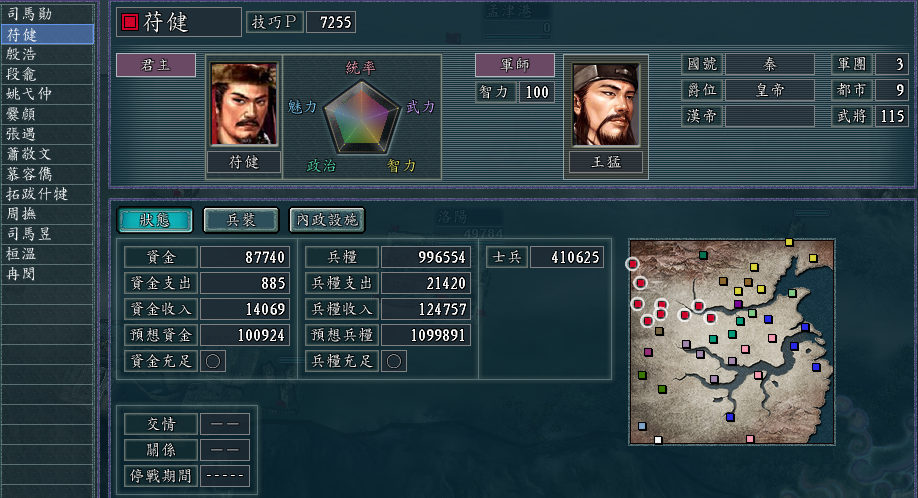Click the red faction flag beside 苻健
This screenshot has height=498, width=918.
129,22
